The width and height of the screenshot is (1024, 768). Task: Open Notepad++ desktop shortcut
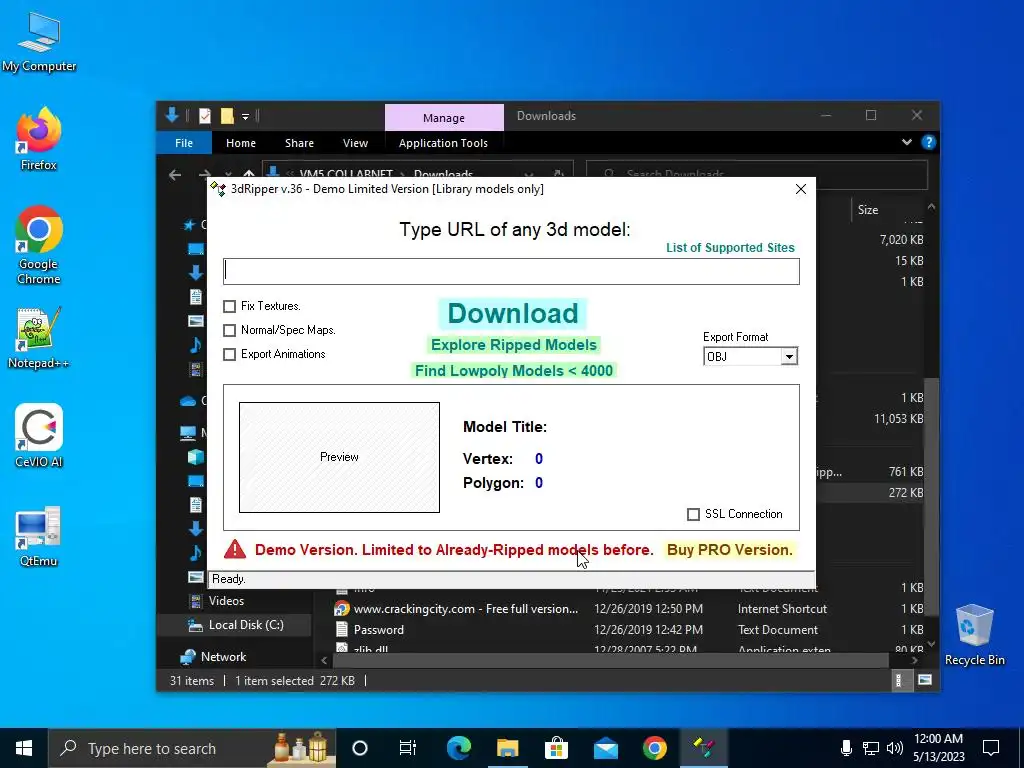39,338
